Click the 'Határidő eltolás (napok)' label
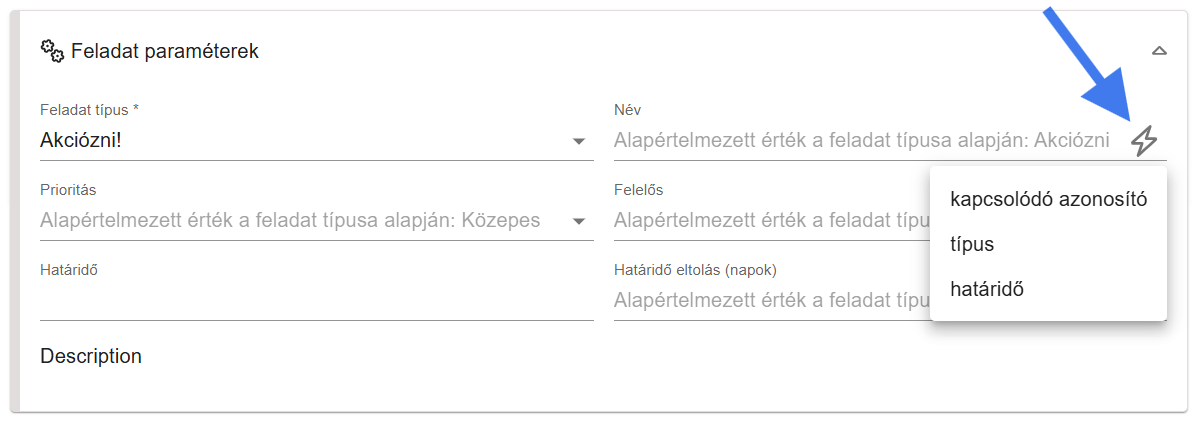Image resolution: width=1192 pixels, height=421 pixels. (695, 269)
